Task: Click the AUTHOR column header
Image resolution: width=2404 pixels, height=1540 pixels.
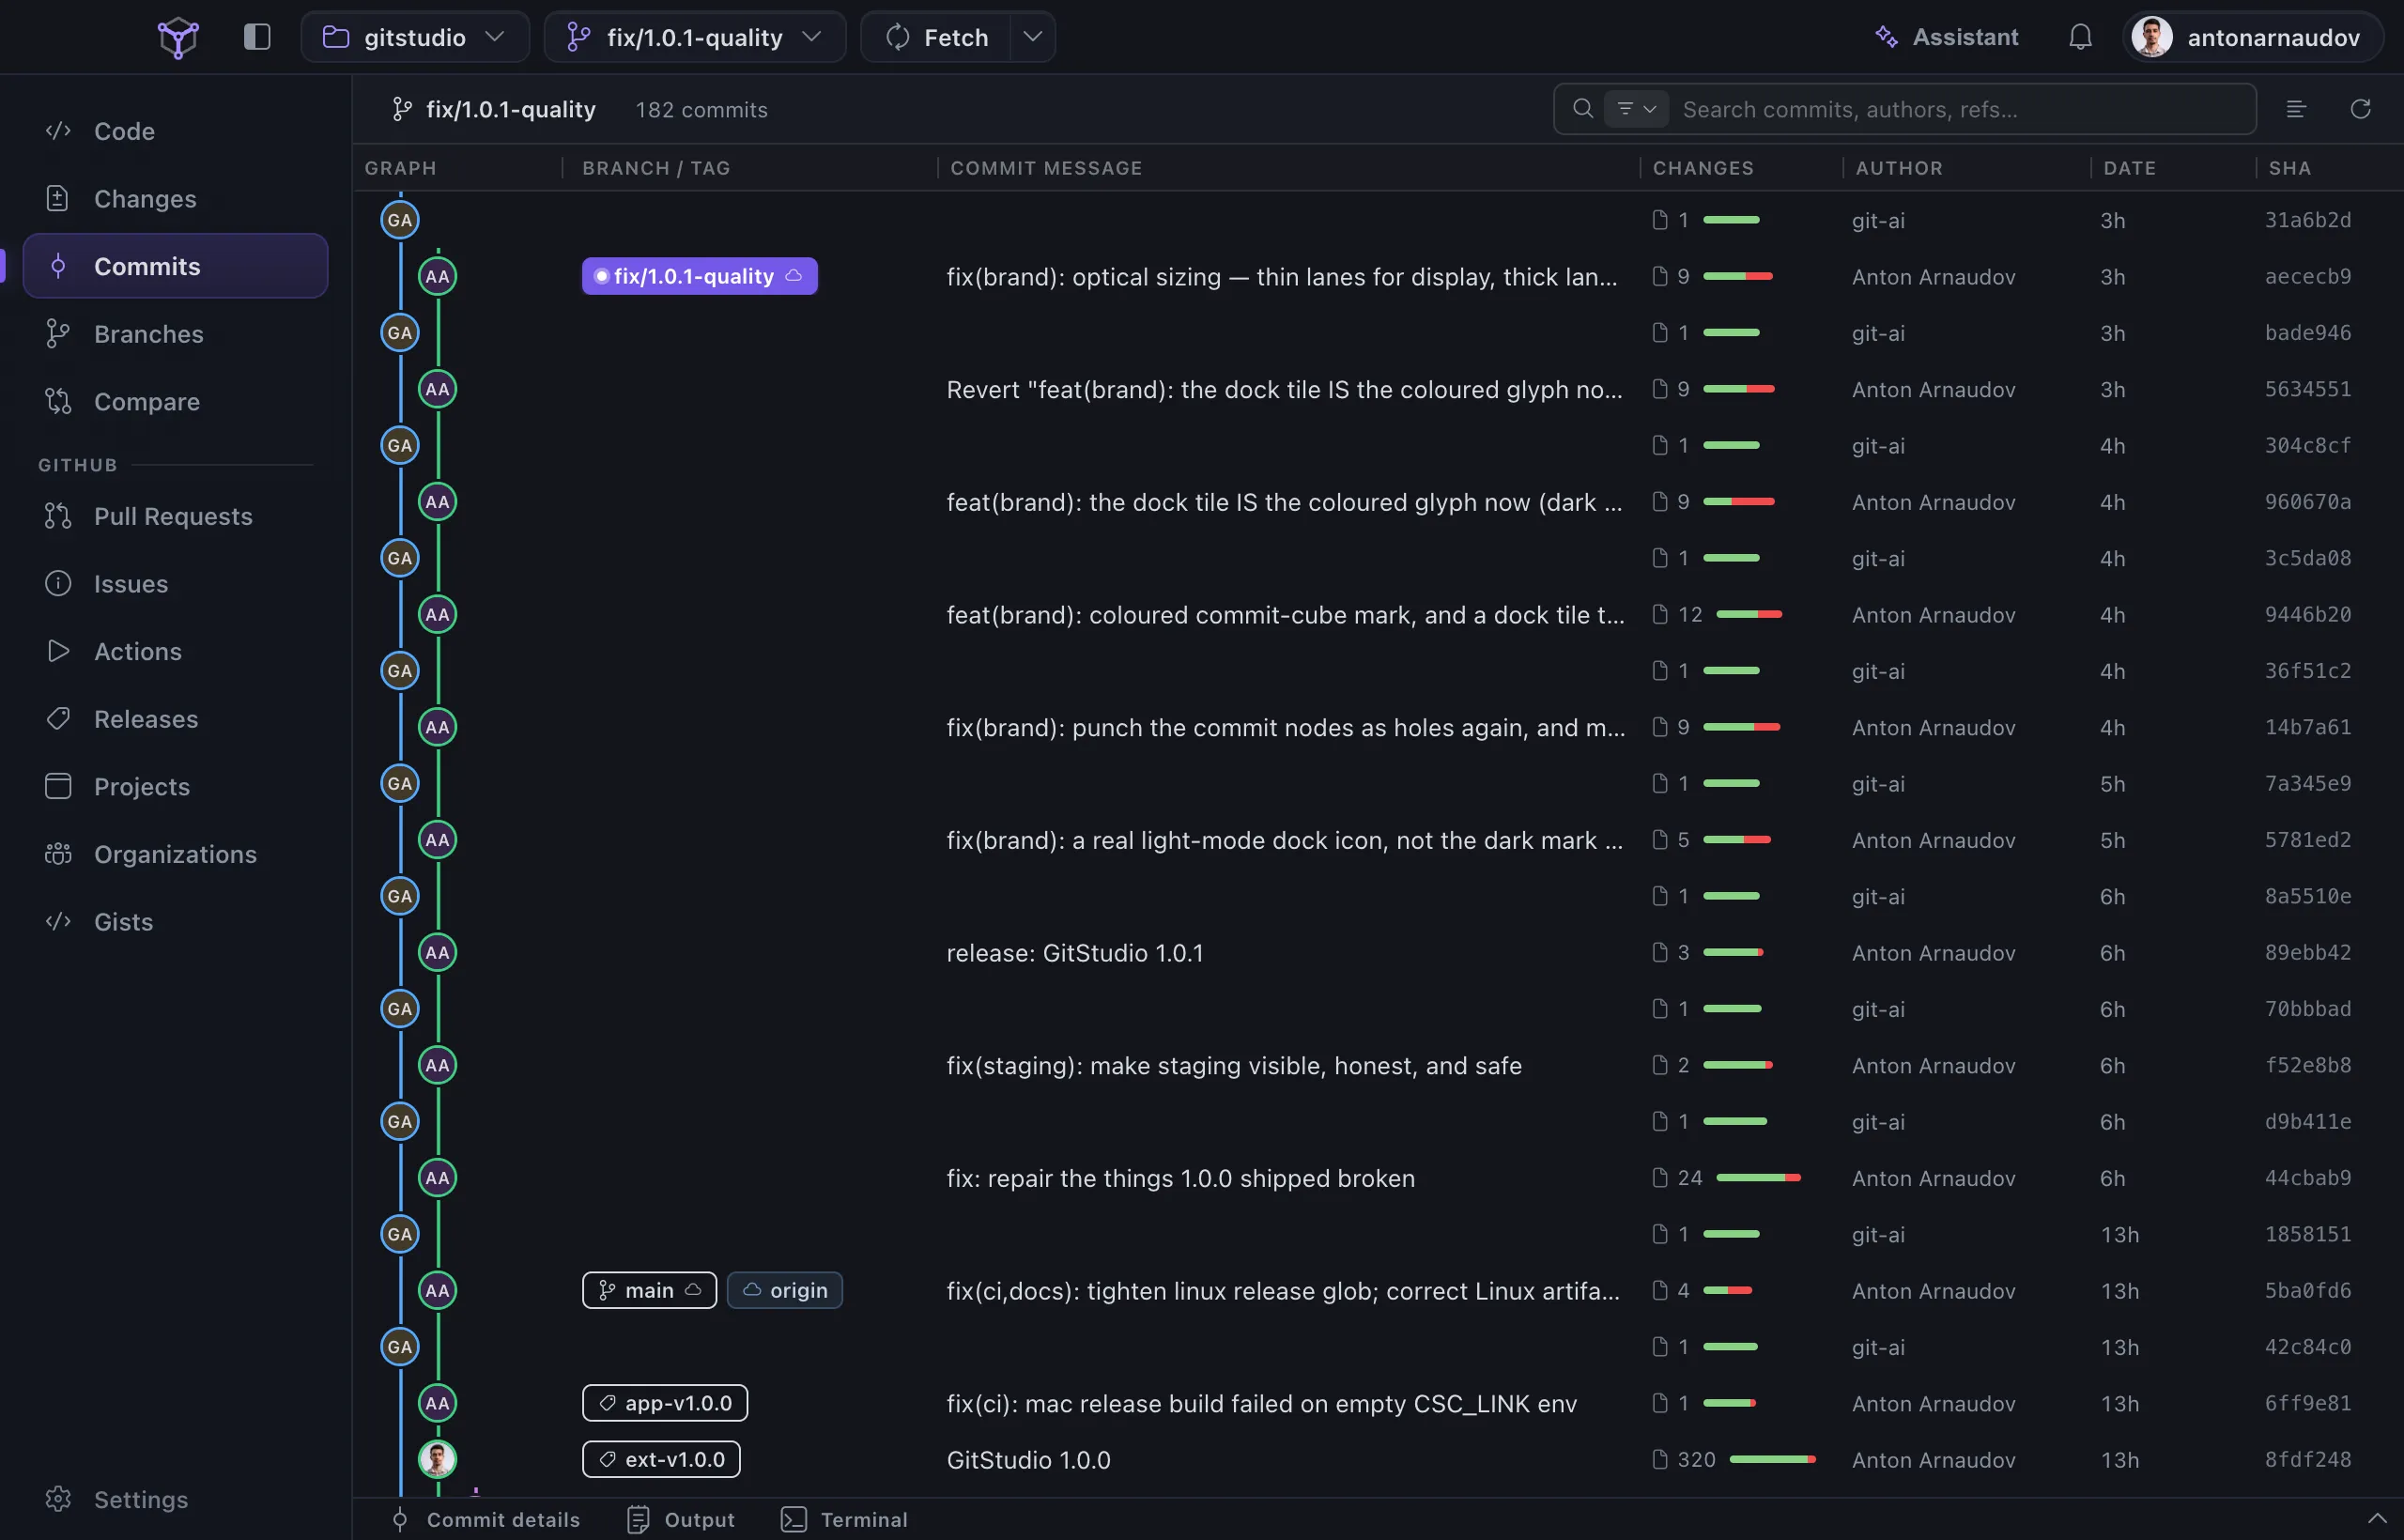Action: coord(1899,168)
